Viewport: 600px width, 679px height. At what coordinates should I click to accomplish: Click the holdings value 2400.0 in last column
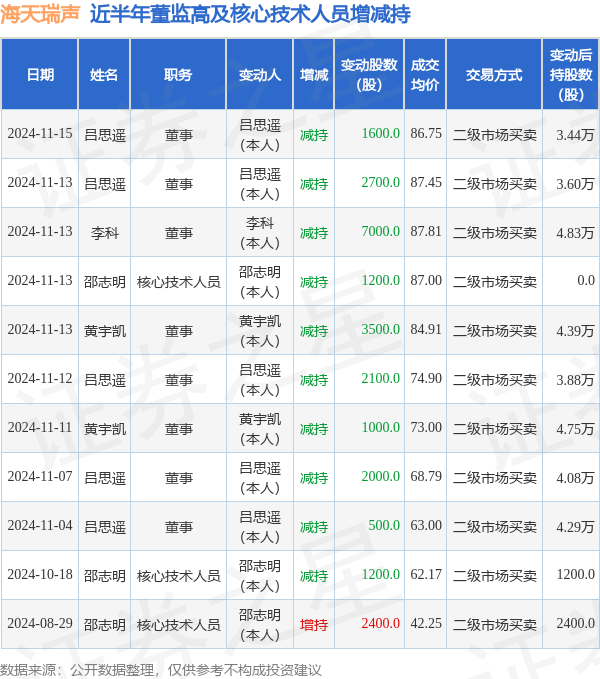click(575, 623)
